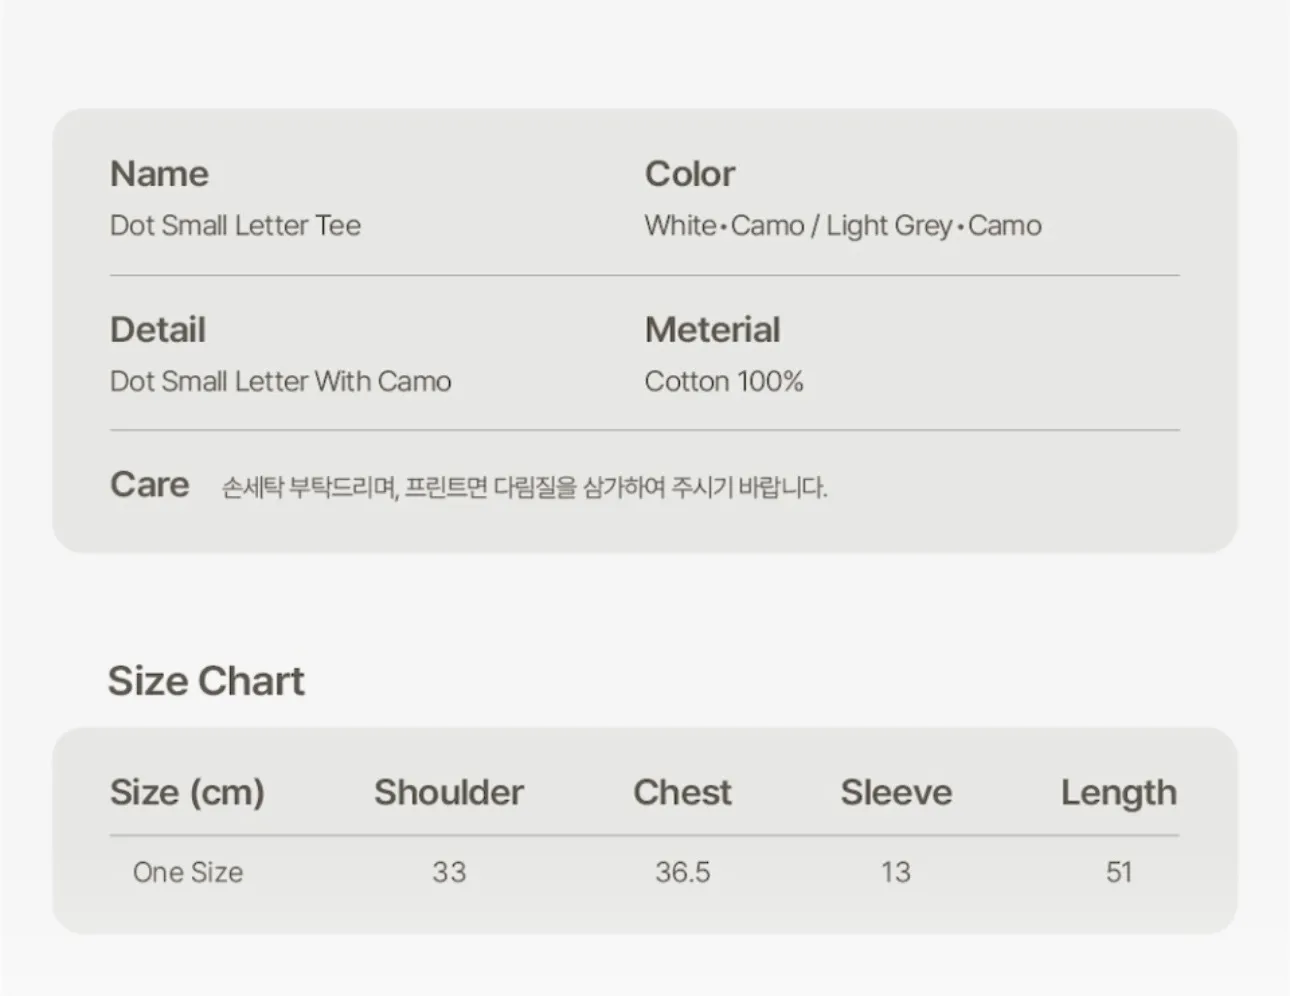Click the Detail heading label
Image resolution: width=1290 pixels, height=996 pixels.
(157, 330)
